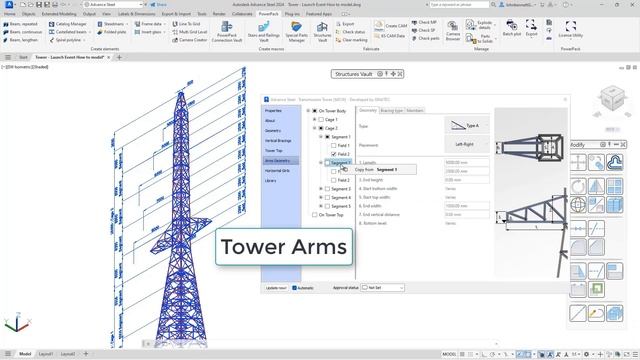Check the Cage 1 checkbox
Viewport: 640px width, 360px height.
pos(321,120)
